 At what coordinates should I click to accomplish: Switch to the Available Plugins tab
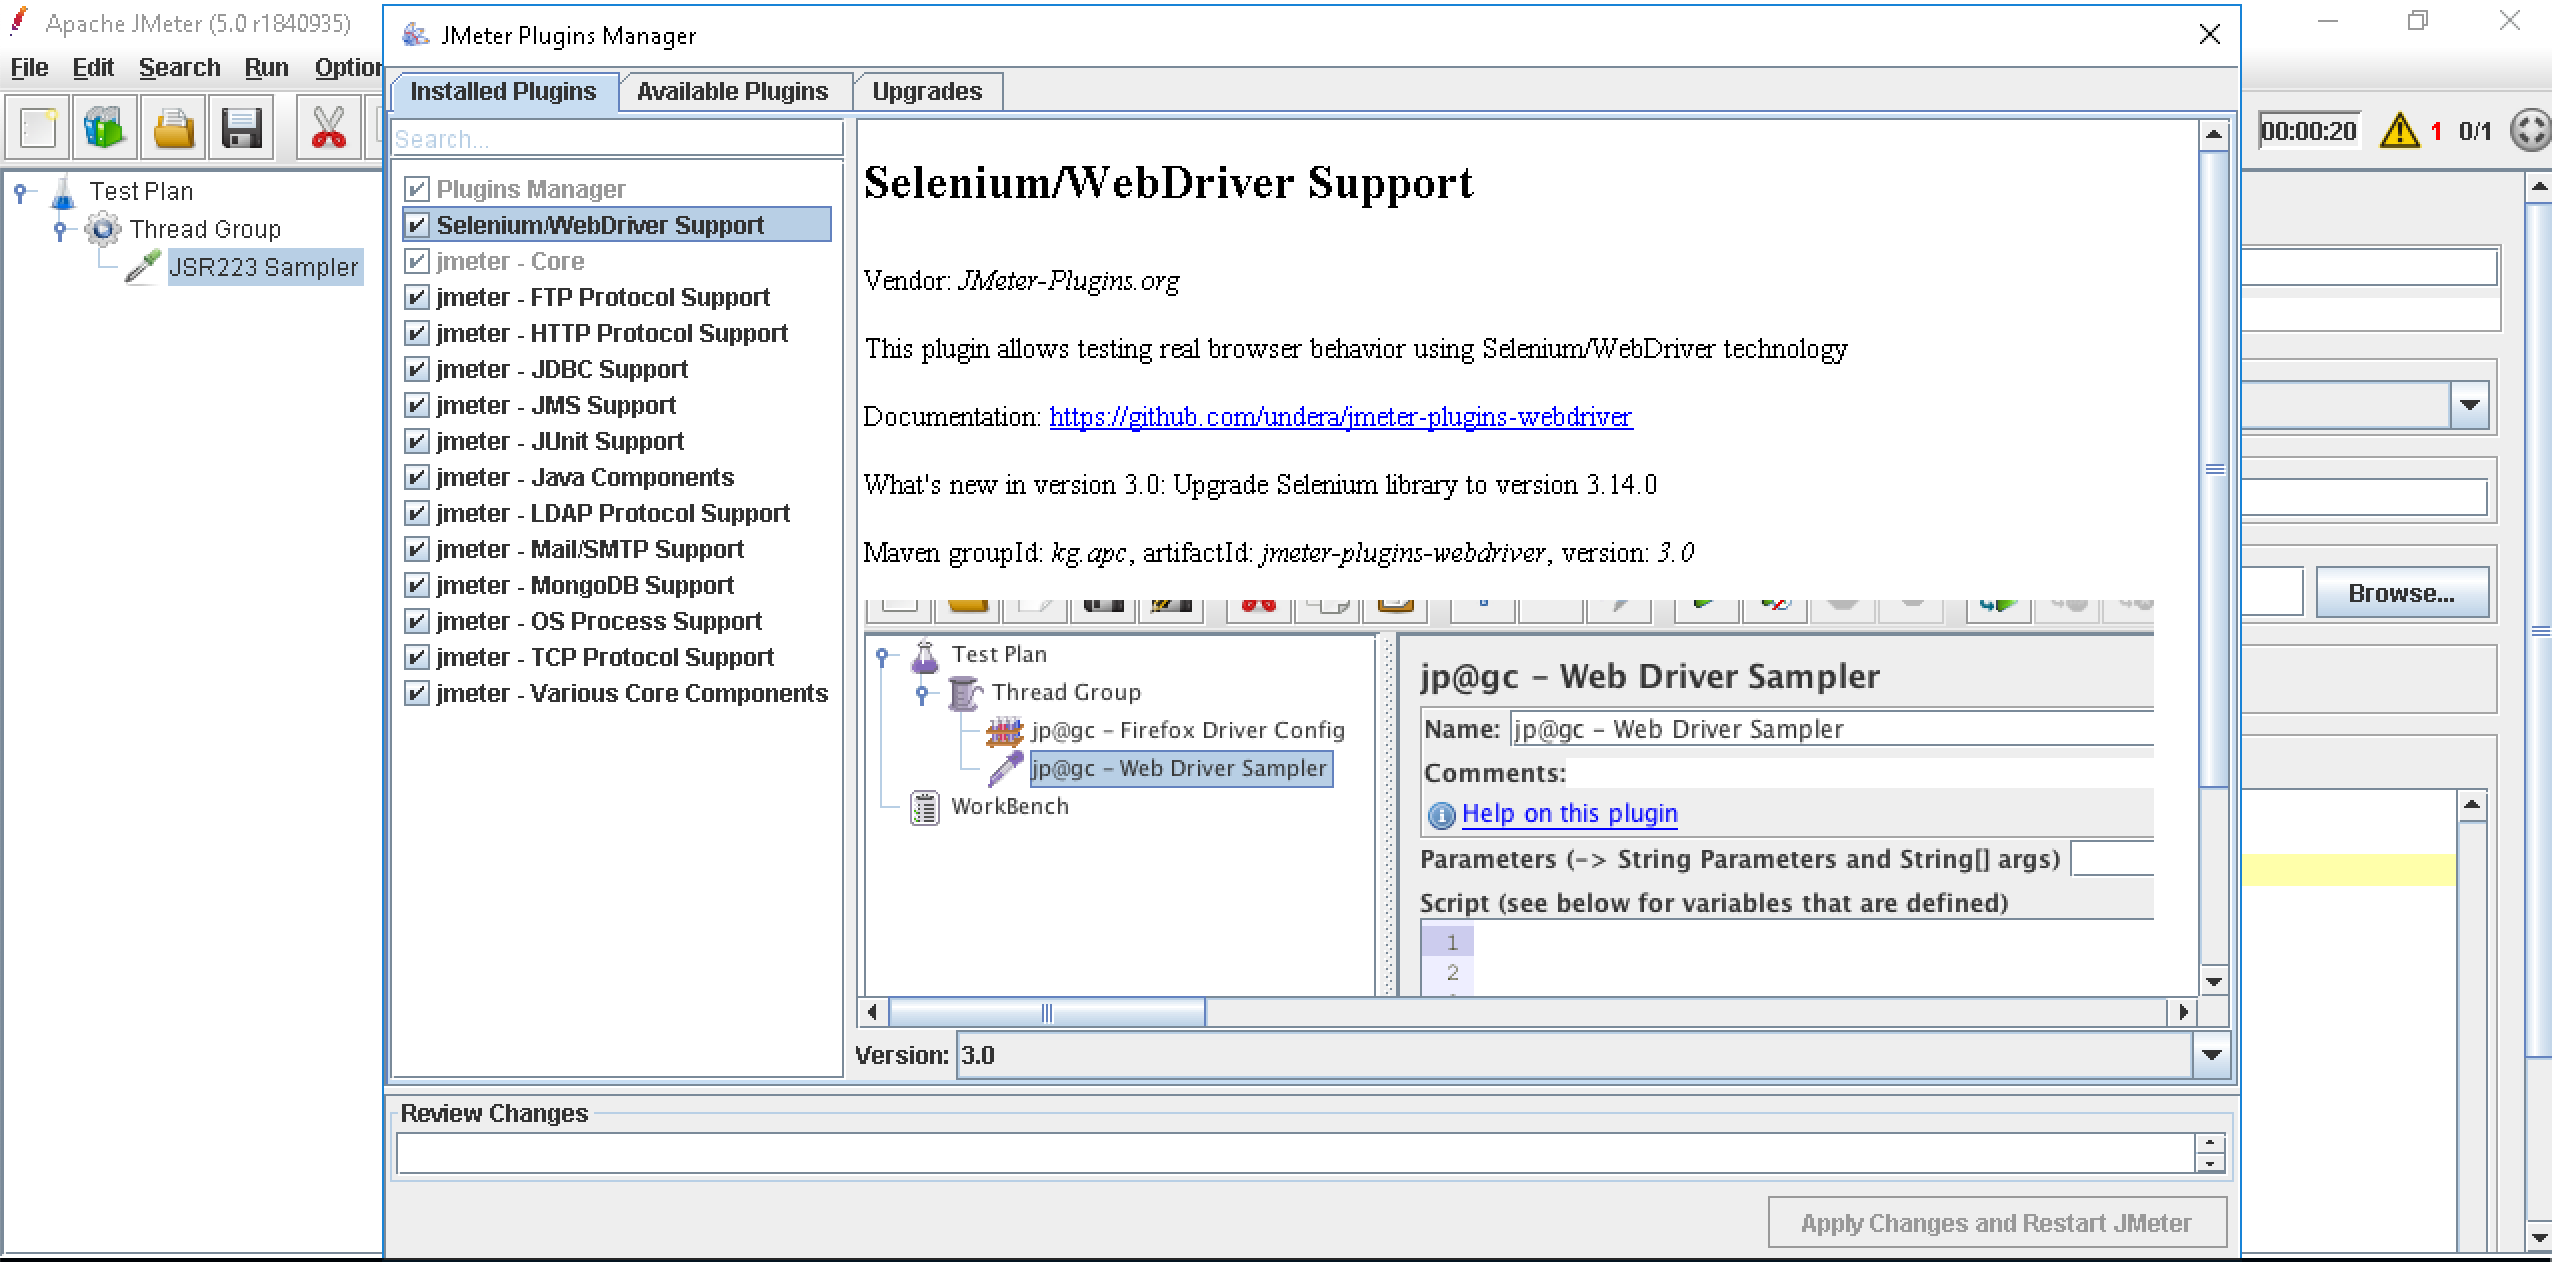pyautogui.click(x=732, y=92)
